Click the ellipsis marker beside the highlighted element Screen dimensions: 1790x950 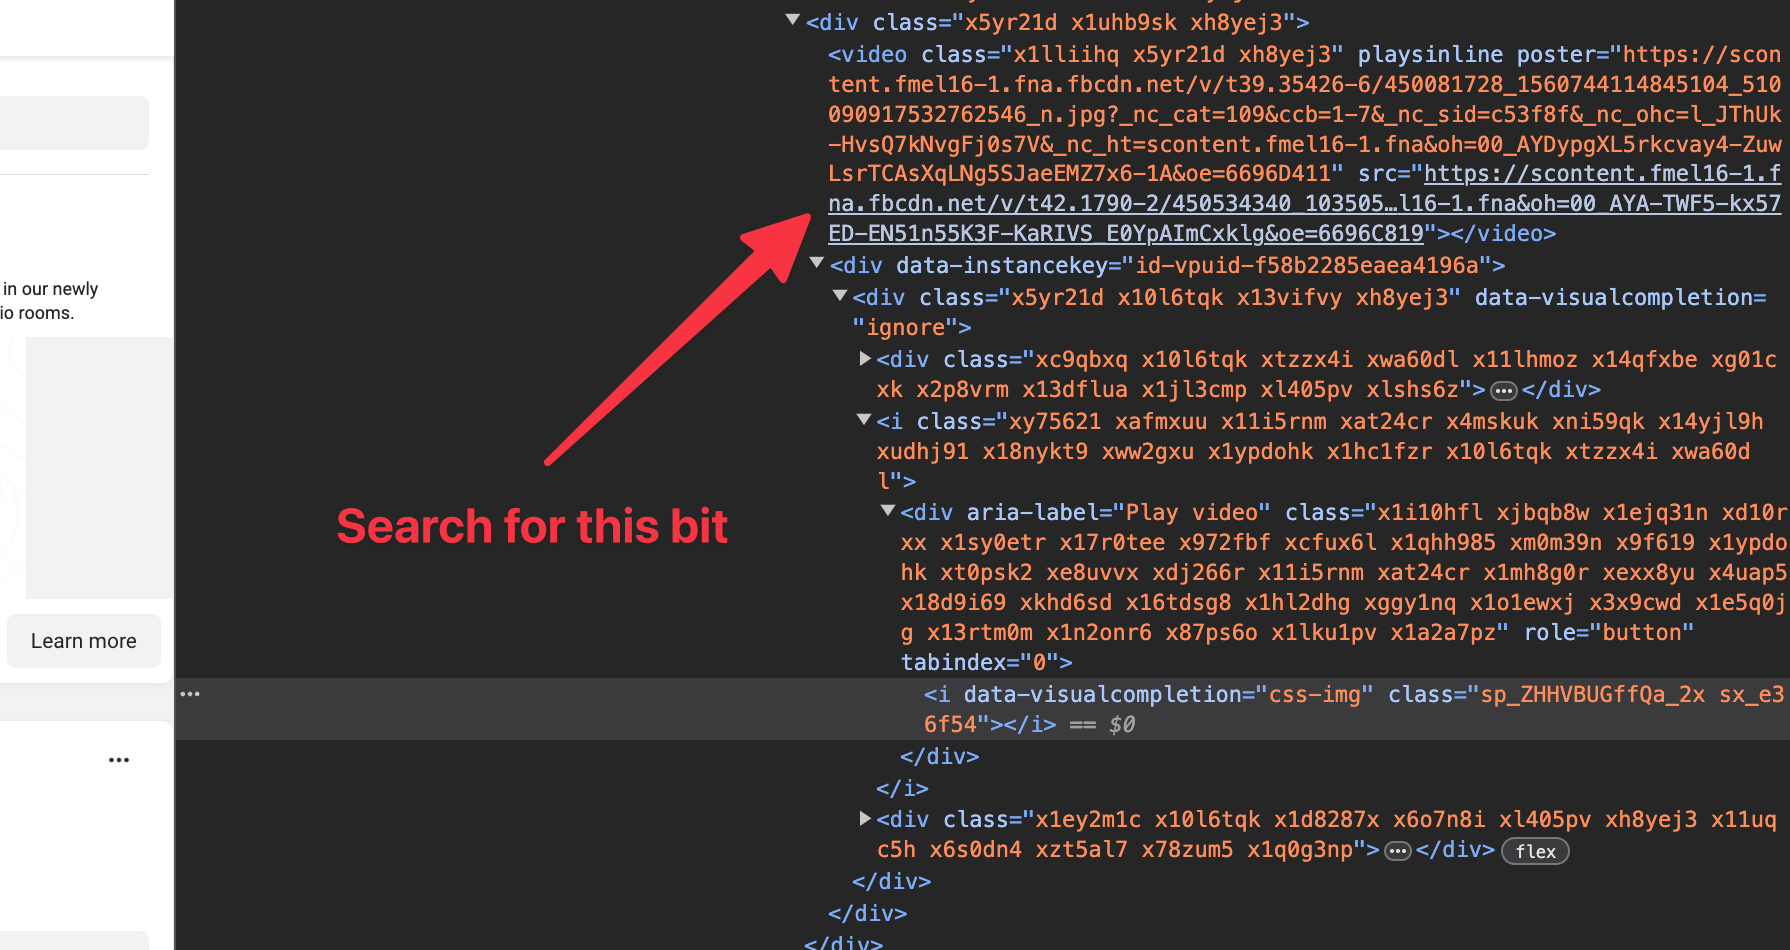191,693
